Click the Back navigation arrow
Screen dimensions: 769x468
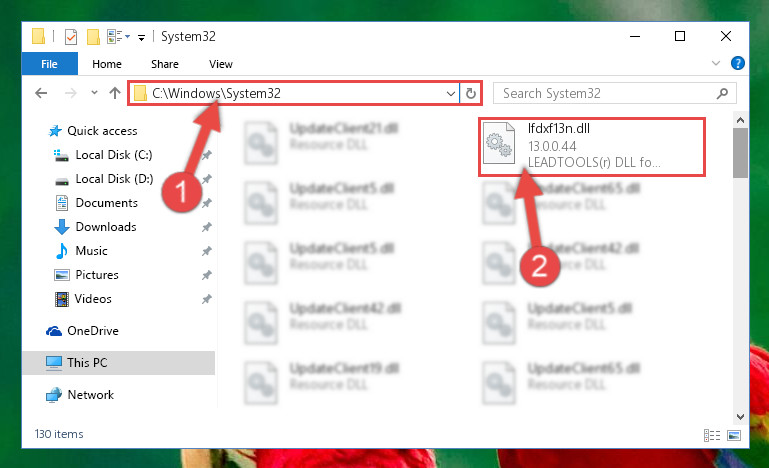point(41,93)
